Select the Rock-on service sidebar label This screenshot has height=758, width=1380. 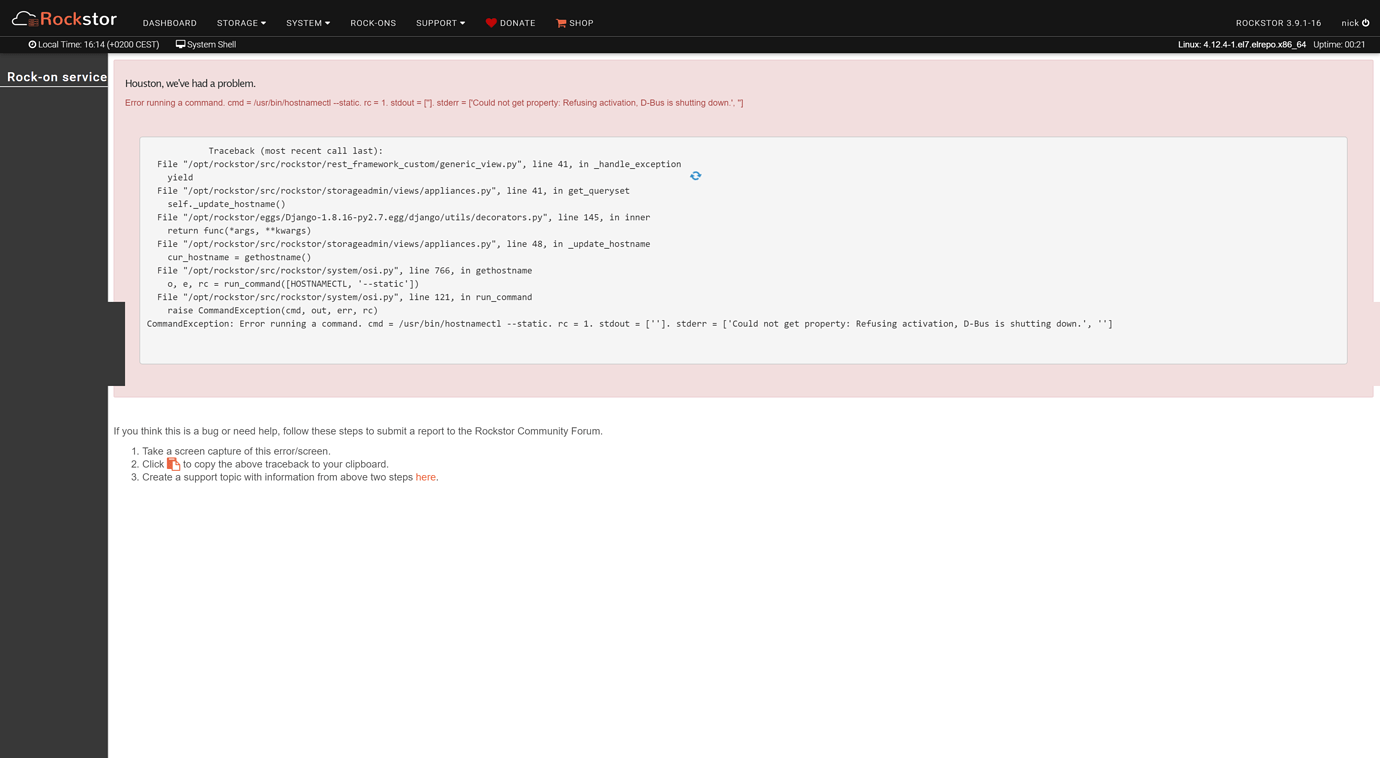(55, 76)
